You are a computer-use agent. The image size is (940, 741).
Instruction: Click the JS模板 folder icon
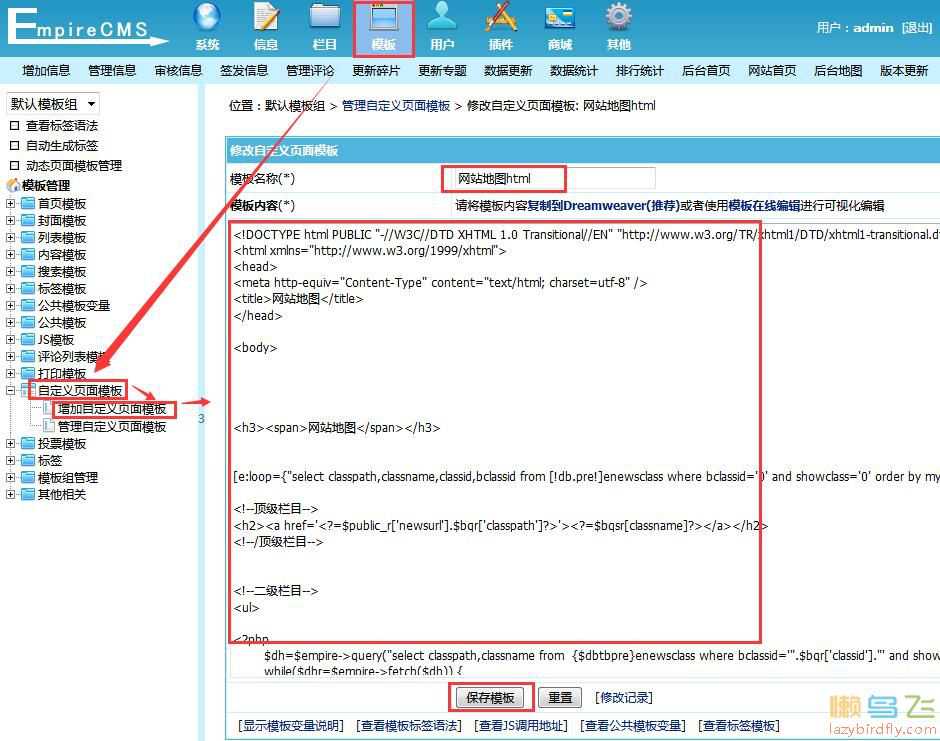pyautogui.click(x=28, y=339)
